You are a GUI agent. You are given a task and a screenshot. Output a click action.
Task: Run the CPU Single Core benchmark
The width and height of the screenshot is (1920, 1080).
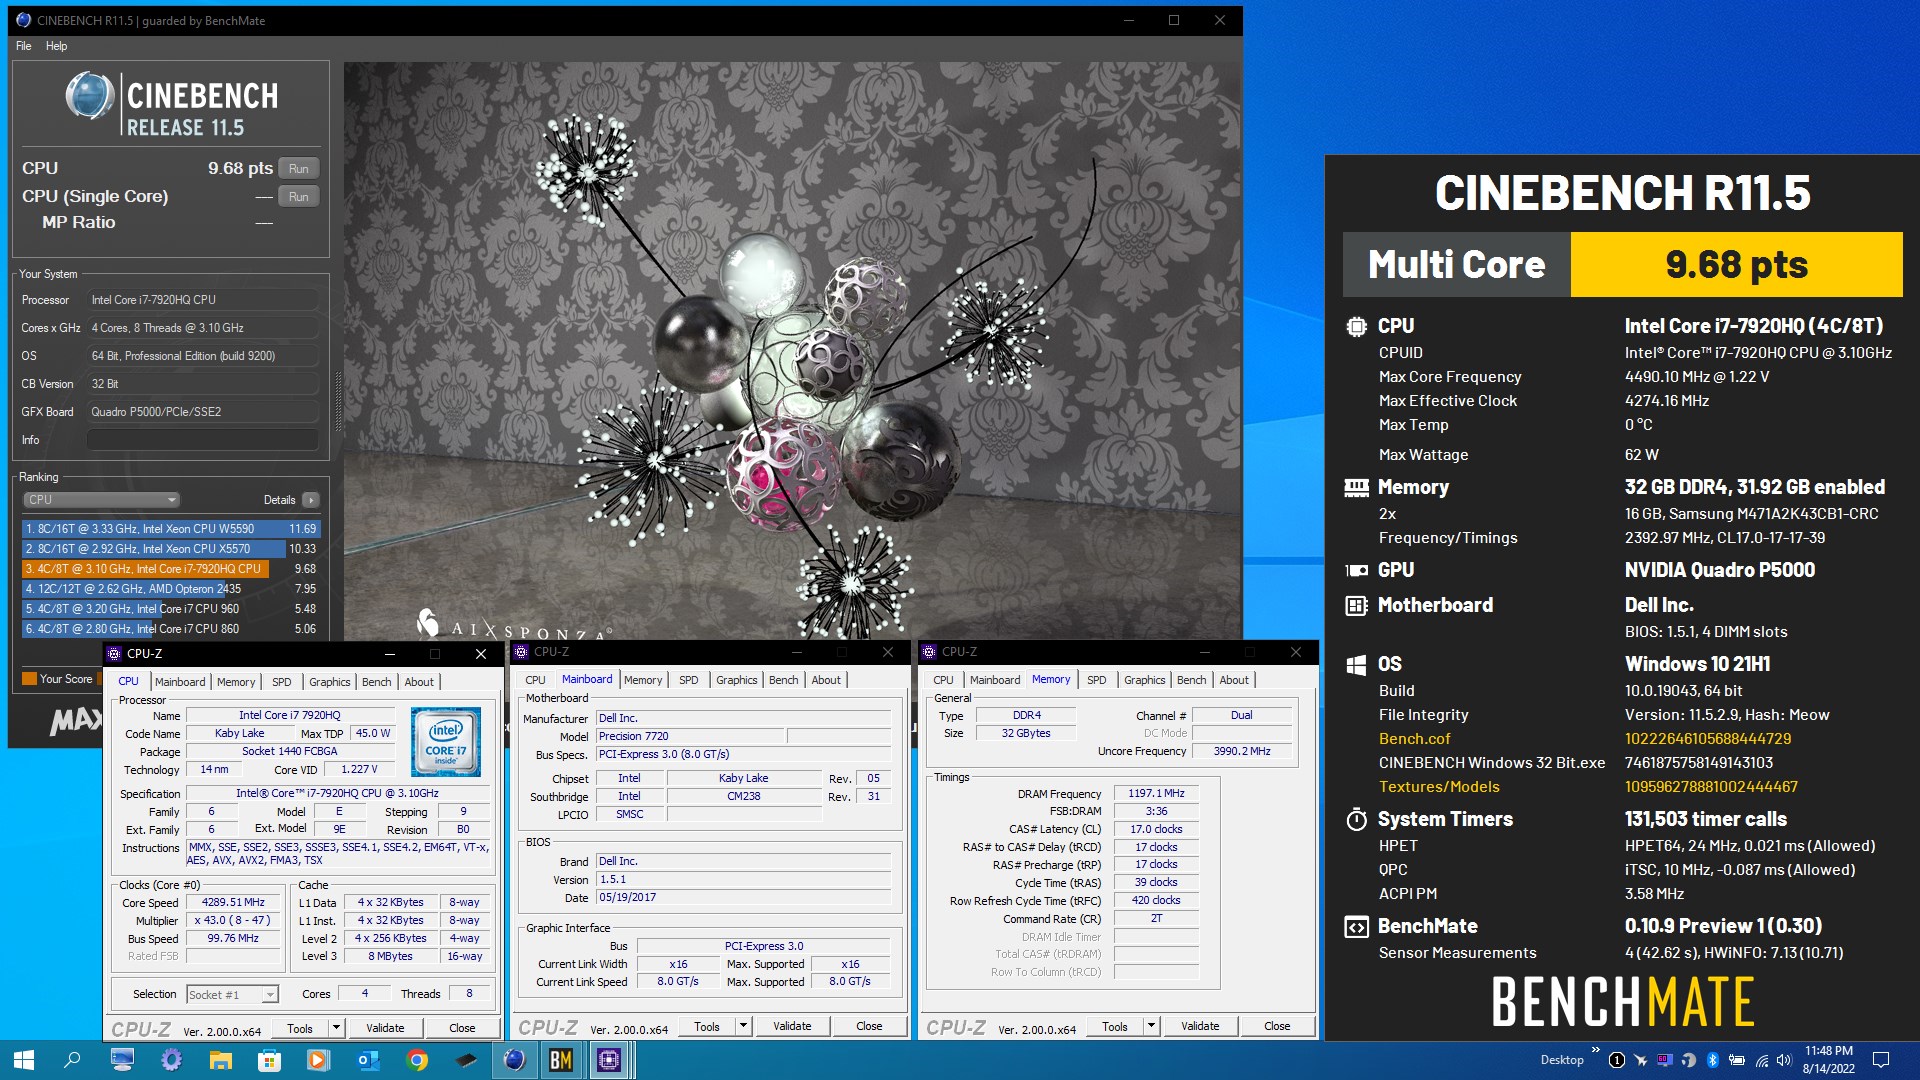point(298,197)
